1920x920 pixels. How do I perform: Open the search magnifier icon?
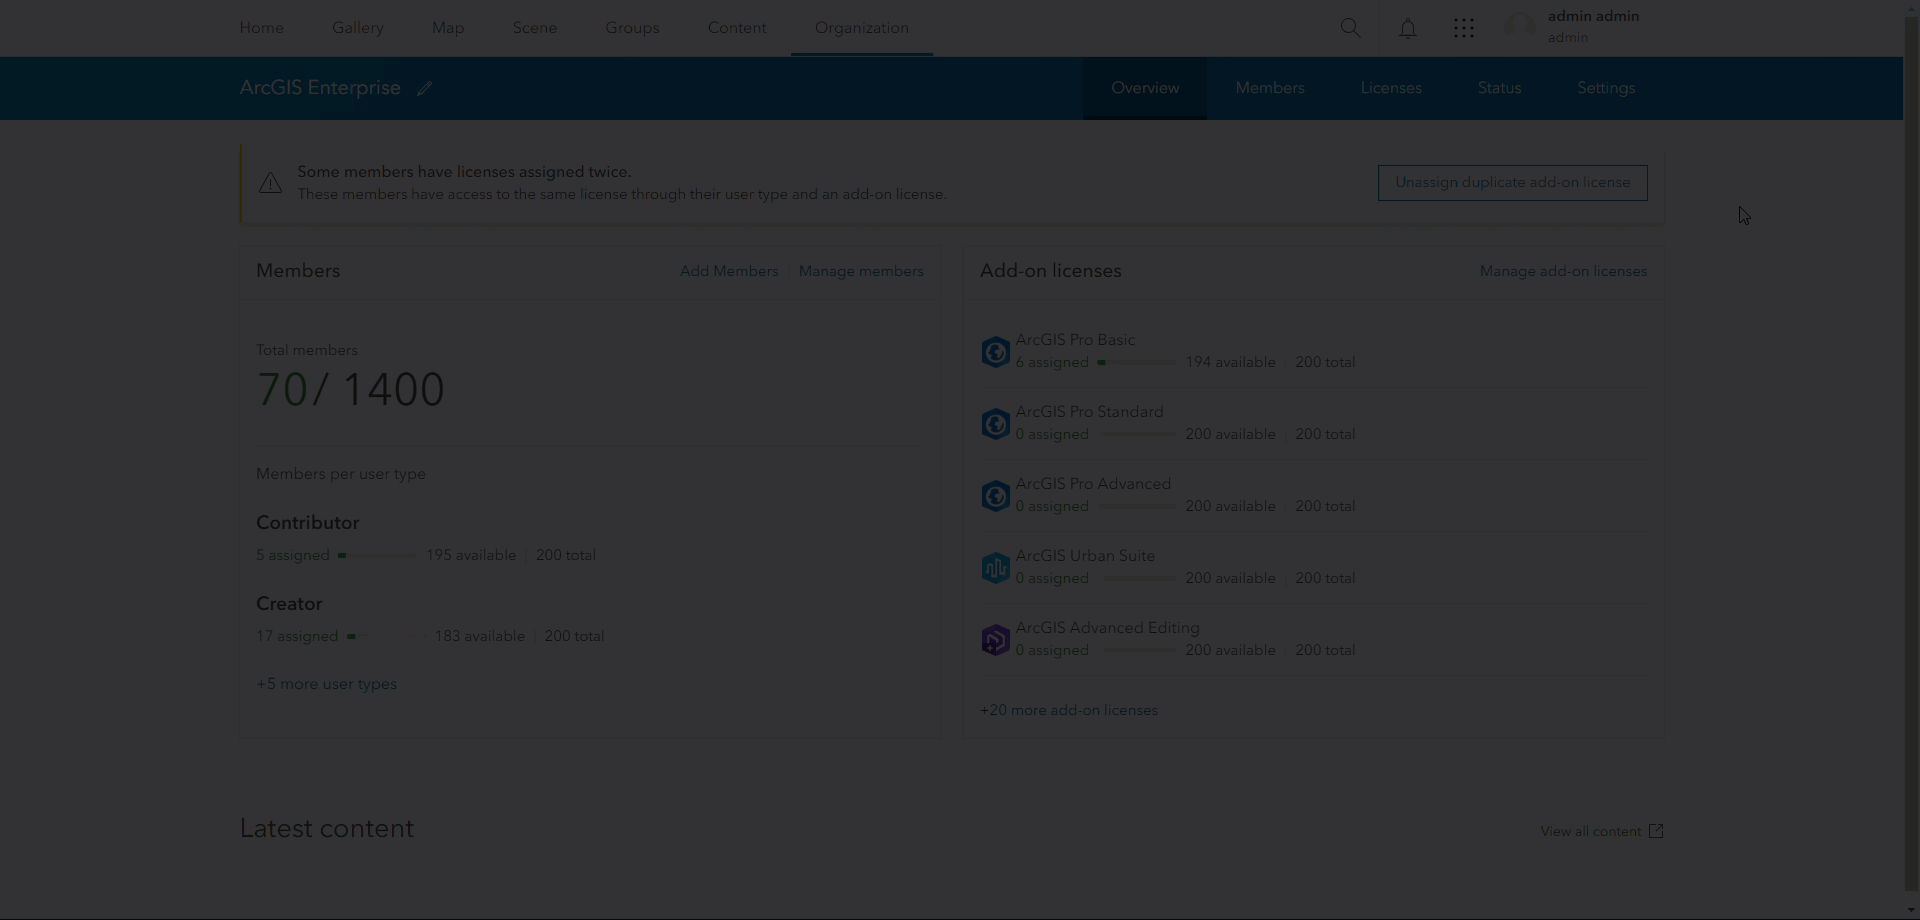[1350, 28]
